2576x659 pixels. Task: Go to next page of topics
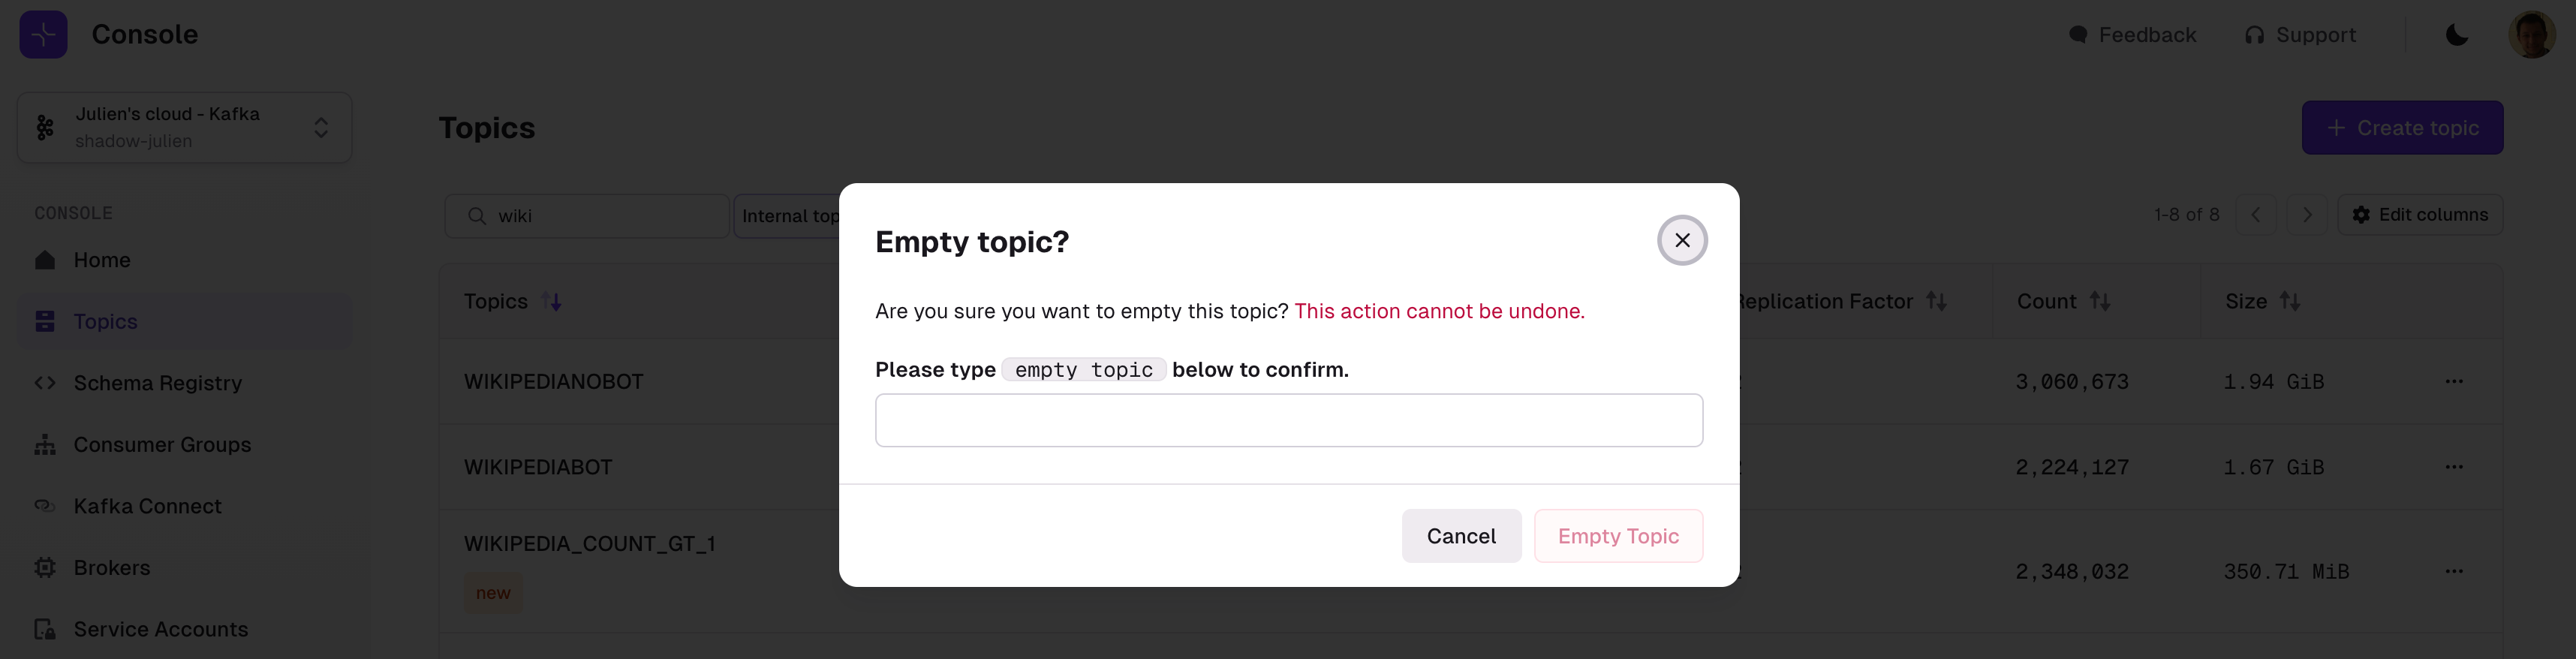tap(2307, 215)
